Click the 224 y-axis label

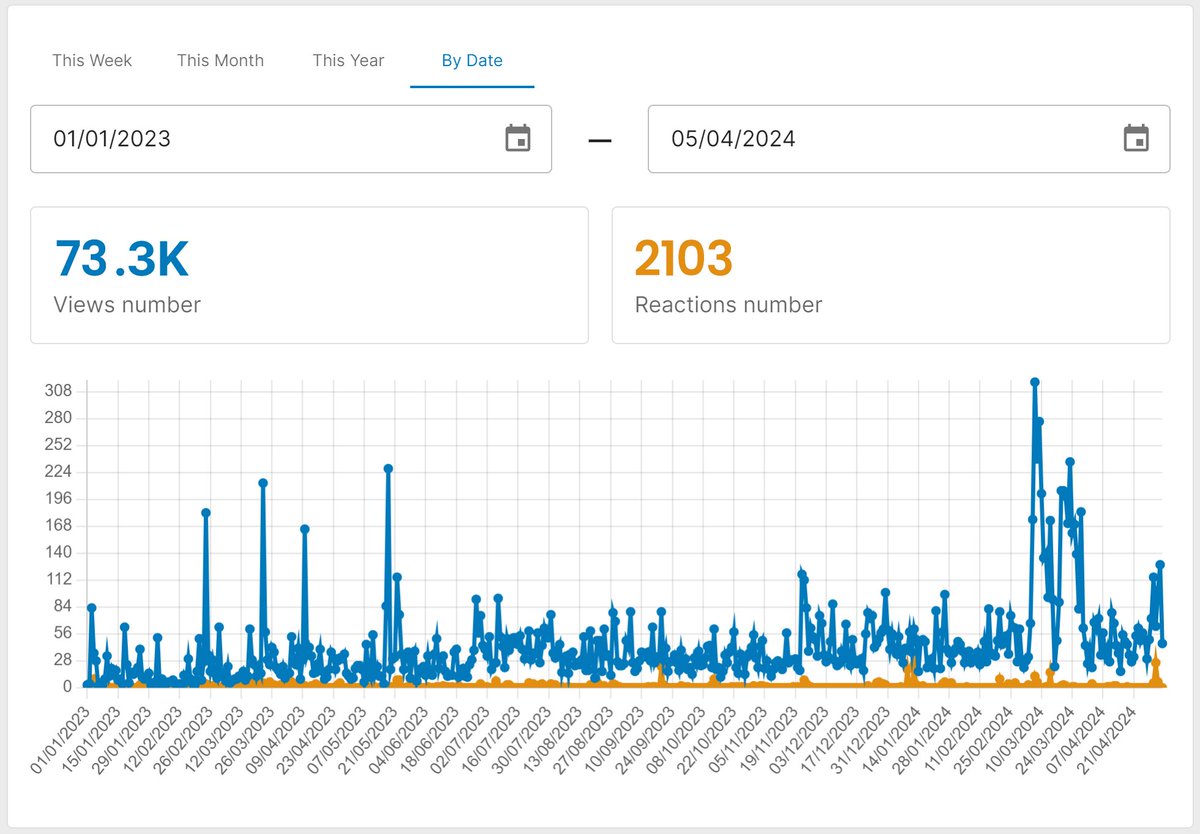(x=58, y=472)
